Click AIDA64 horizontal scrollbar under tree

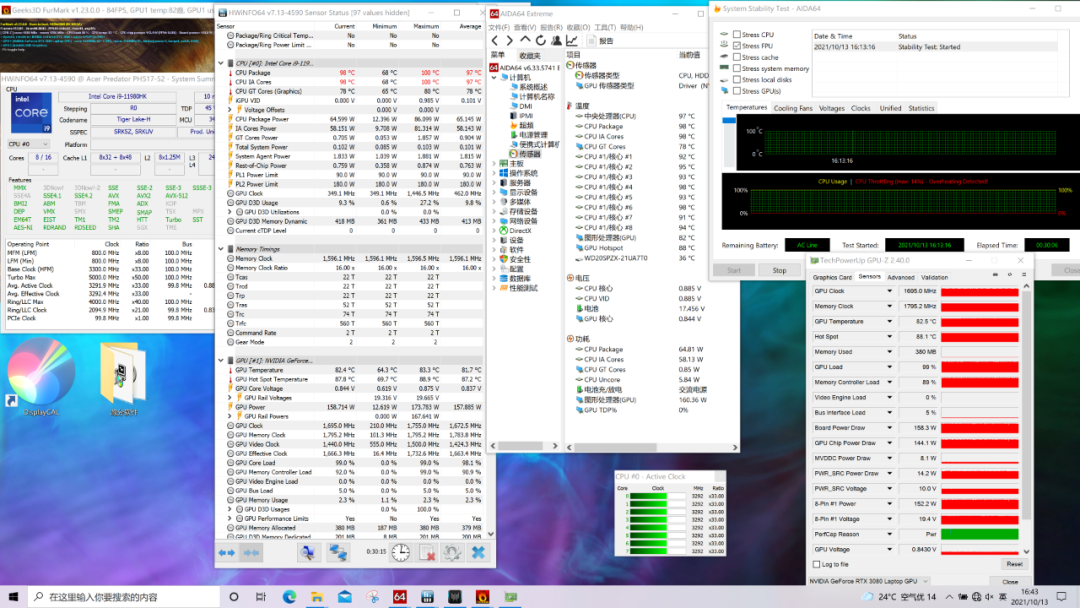[524, 446]
